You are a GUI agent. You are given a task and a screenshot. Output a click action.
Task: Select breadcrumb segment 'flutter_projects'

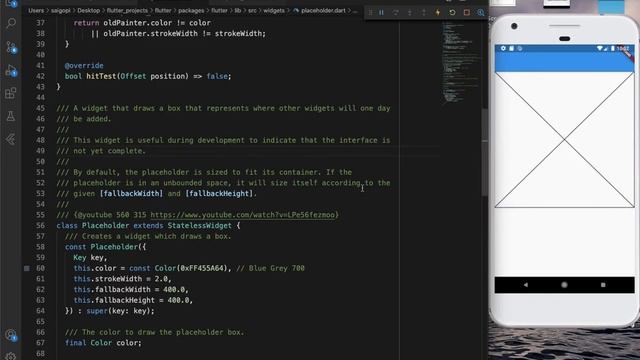pyautogui.click(x=127, y=11)
